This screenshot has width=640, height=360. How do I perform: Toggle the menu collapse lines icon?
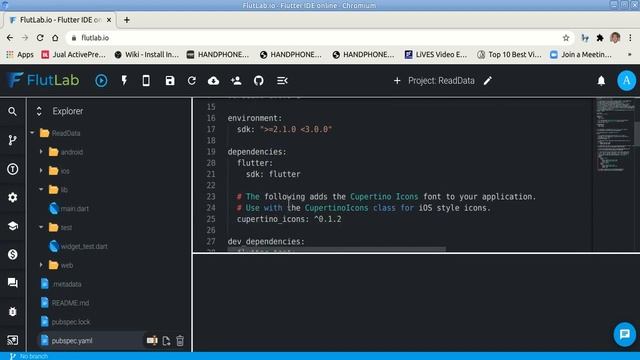pos(282,80)
